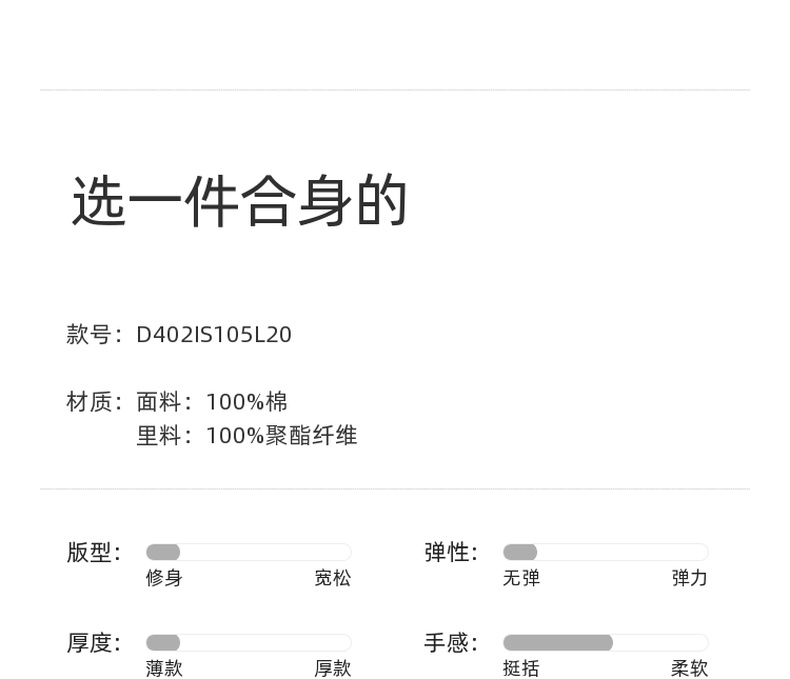The height and width of the screenshot is (679, 790).
Task: Click the 厚度 thickness slider bar
Action: tap(248, 642)
